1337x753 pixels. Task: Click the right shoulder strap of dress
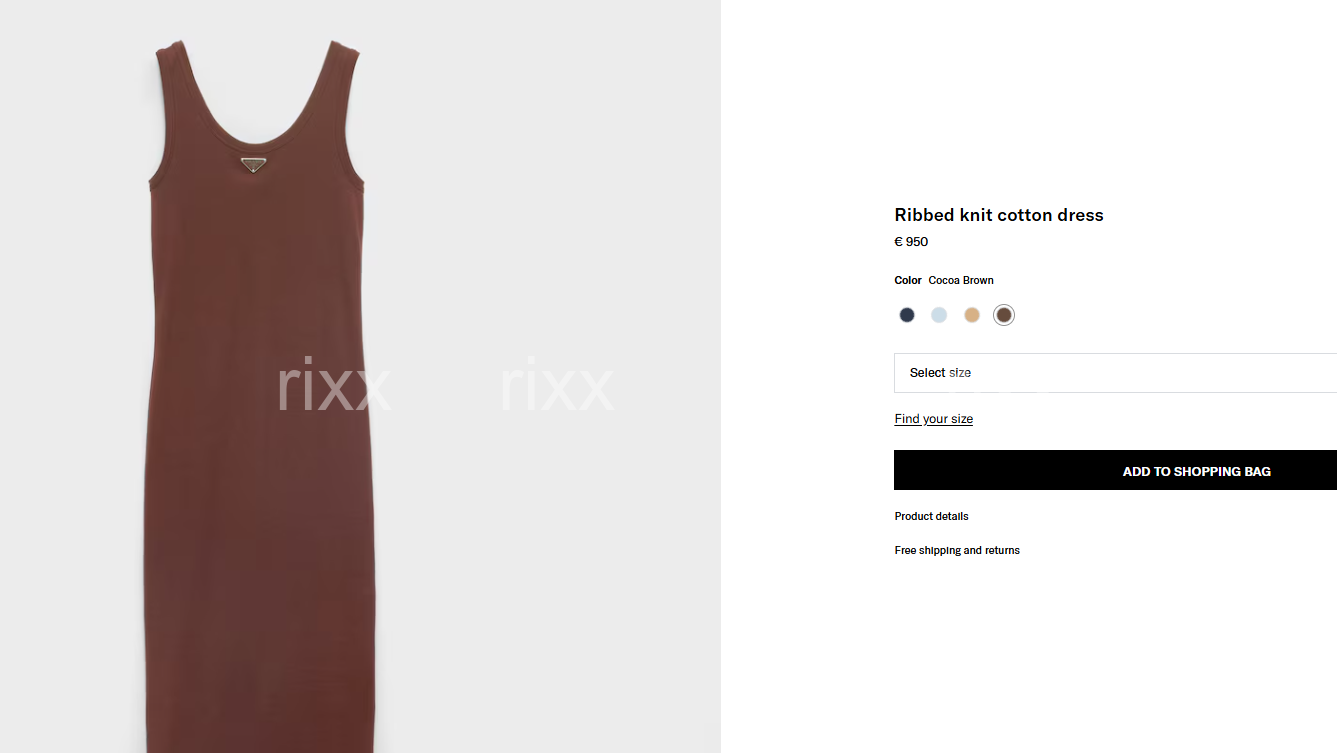tap(342, 100)
